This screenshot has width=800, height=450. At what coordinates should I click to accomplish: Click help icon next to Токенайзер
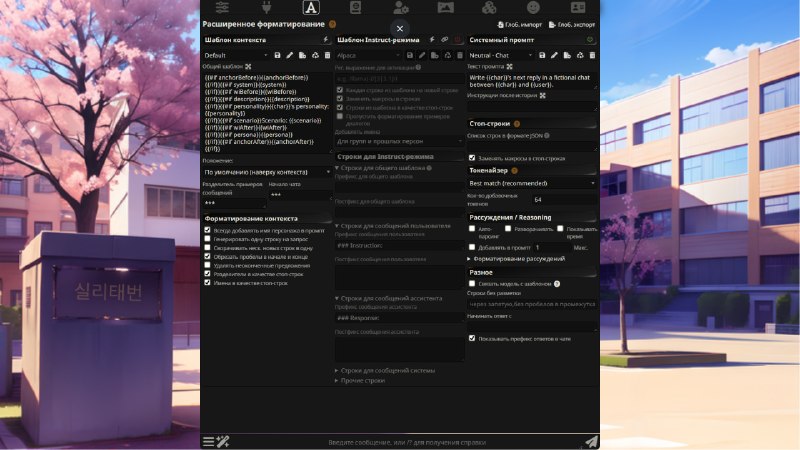514,170
